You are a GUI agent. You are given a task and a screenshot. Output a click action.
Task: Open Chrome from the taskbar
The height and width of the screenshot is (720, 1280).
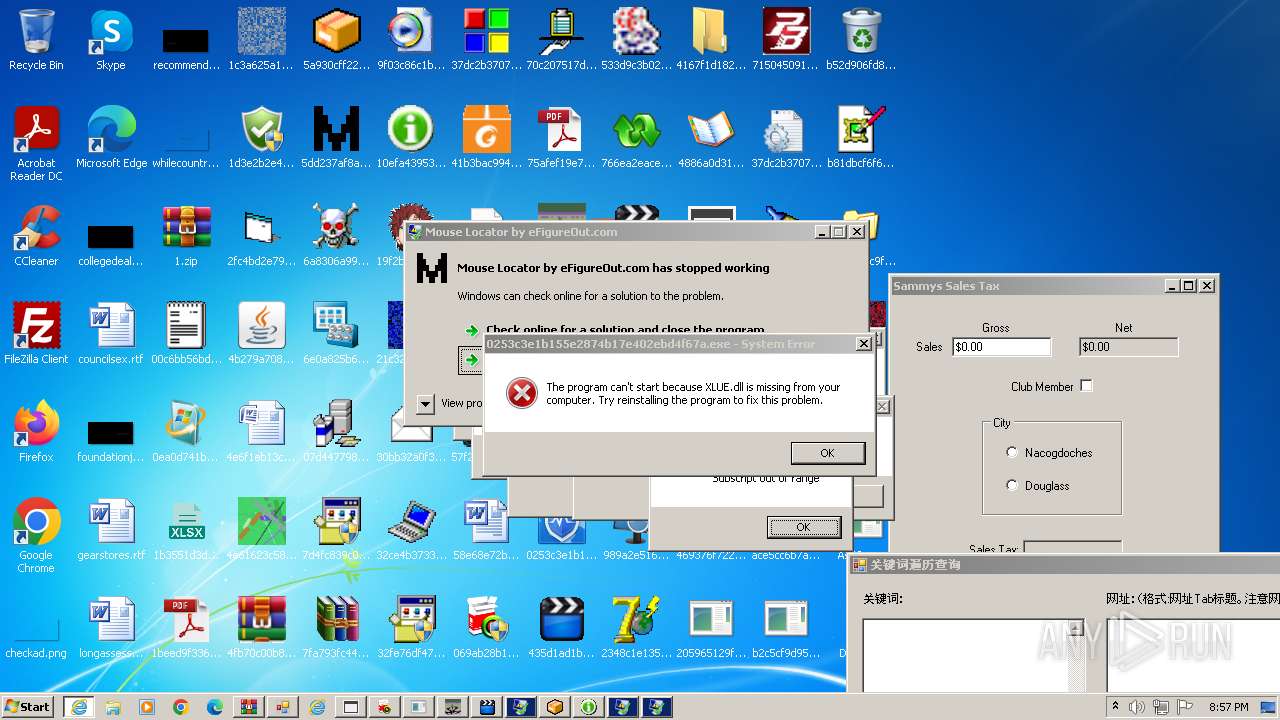(x=180, y=707)
